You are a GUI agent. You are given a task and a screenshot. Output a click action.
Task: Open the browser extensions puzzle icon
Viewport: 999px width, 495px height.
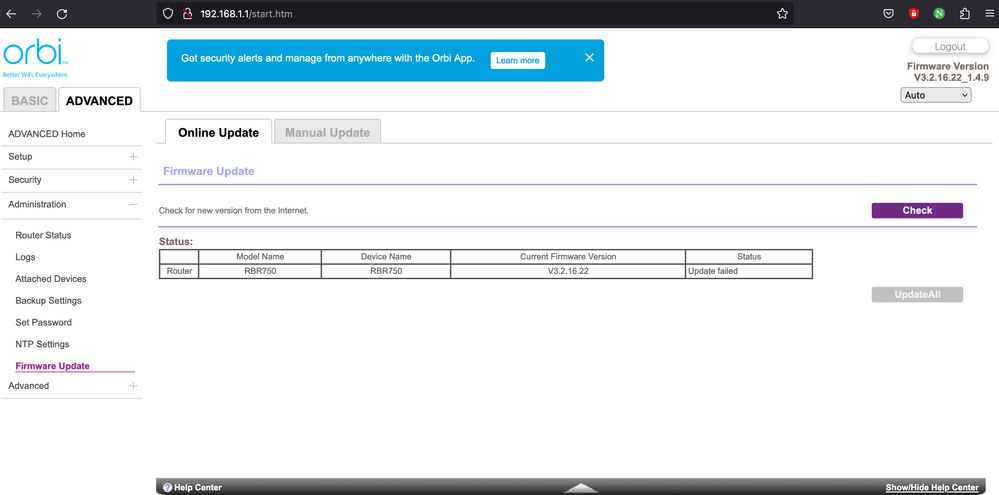pyautogui.click(x=964, y=14)
